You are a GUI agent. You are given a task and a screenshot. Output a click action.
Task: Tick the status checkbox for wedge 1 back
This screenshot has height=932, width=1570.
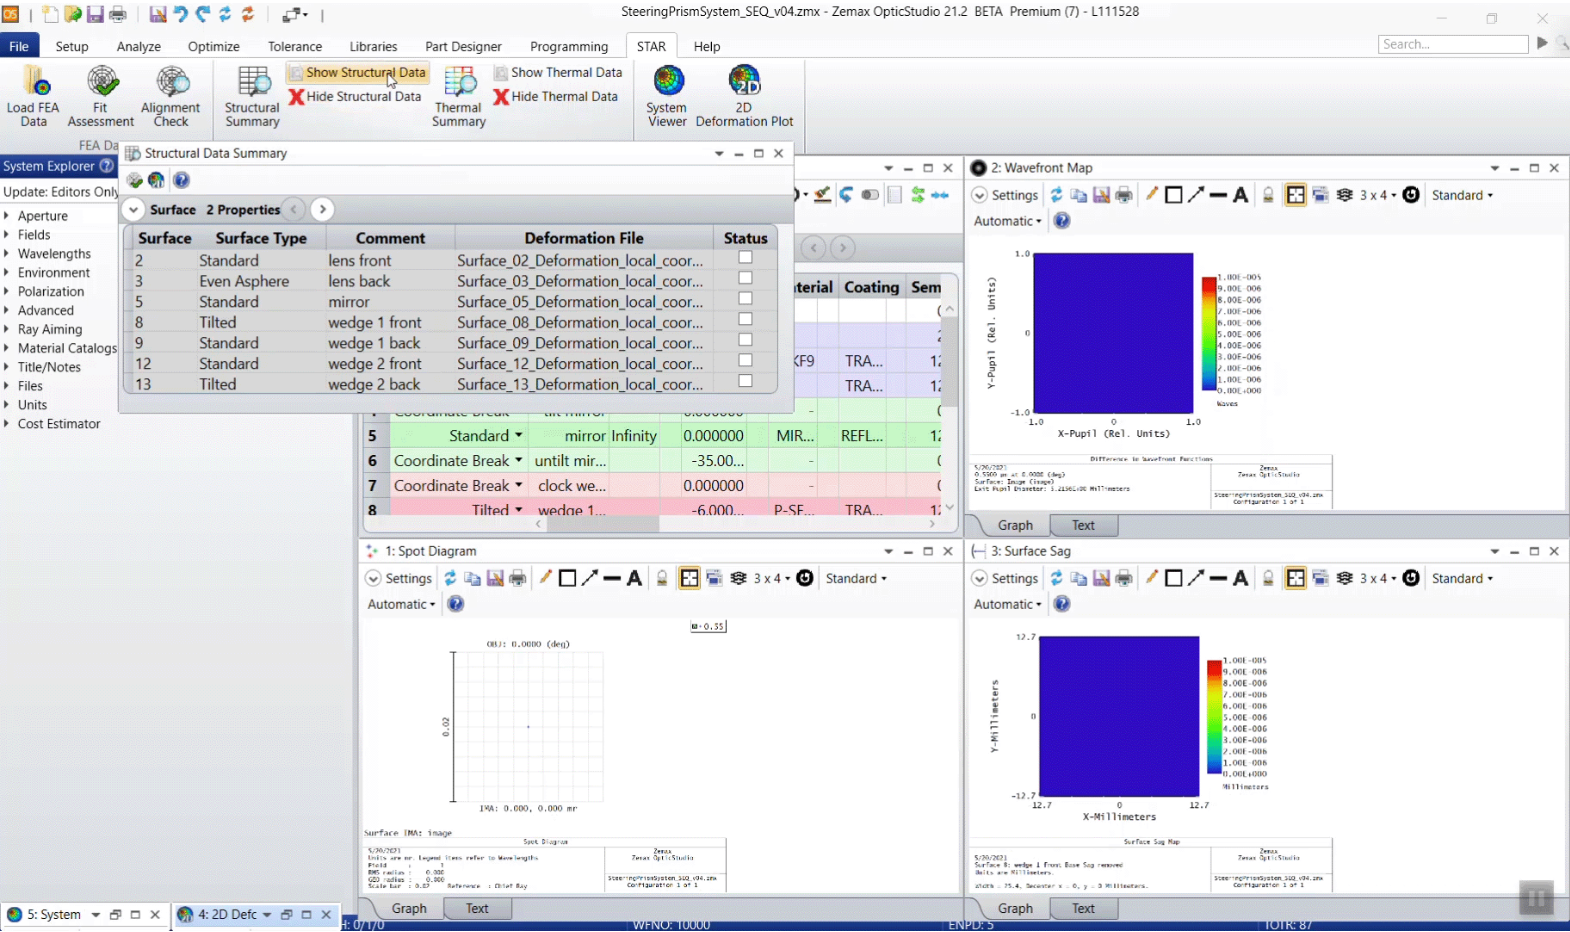[x=745, y=339]
